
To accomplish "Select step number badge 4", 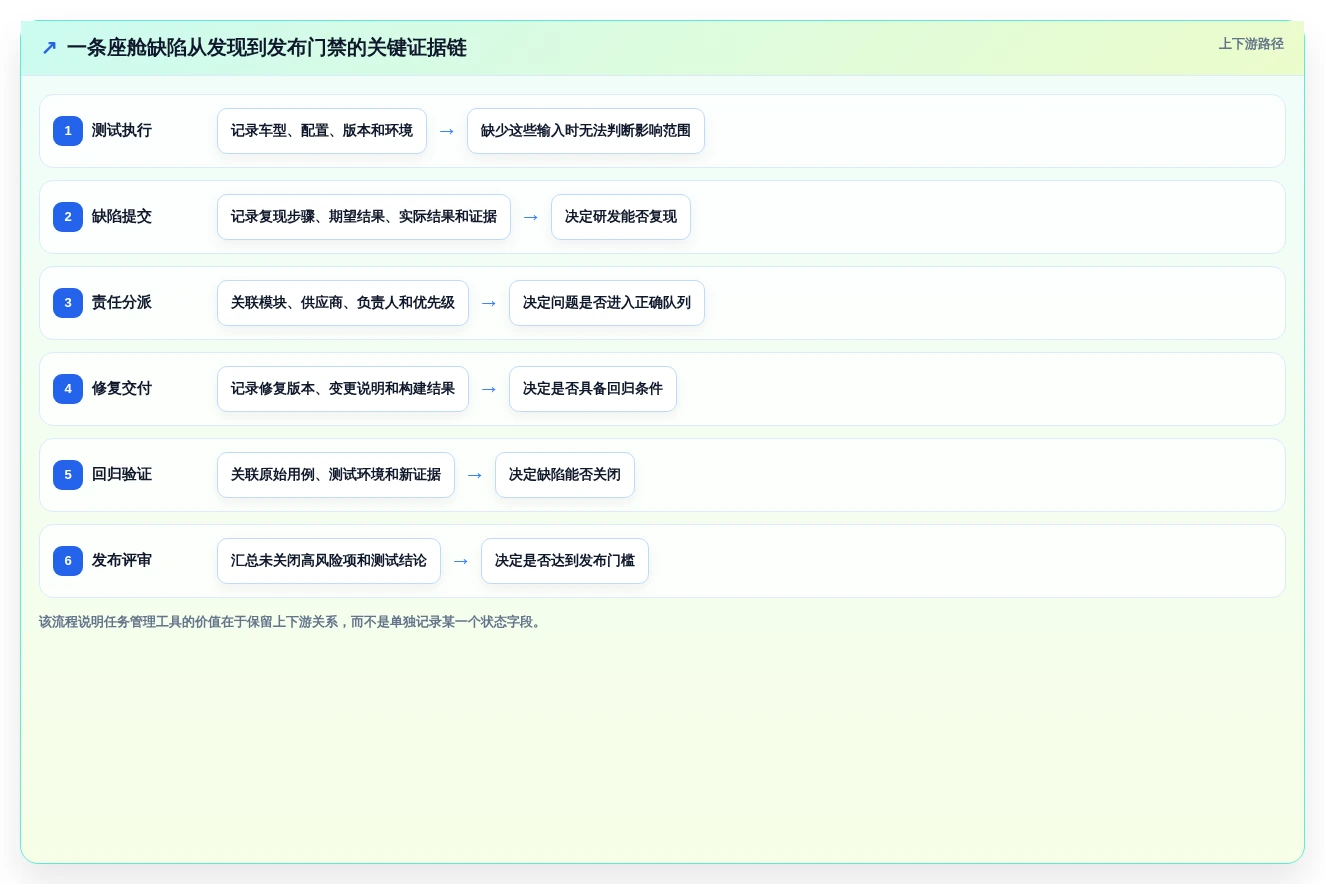I will click(x=68, y=389).
